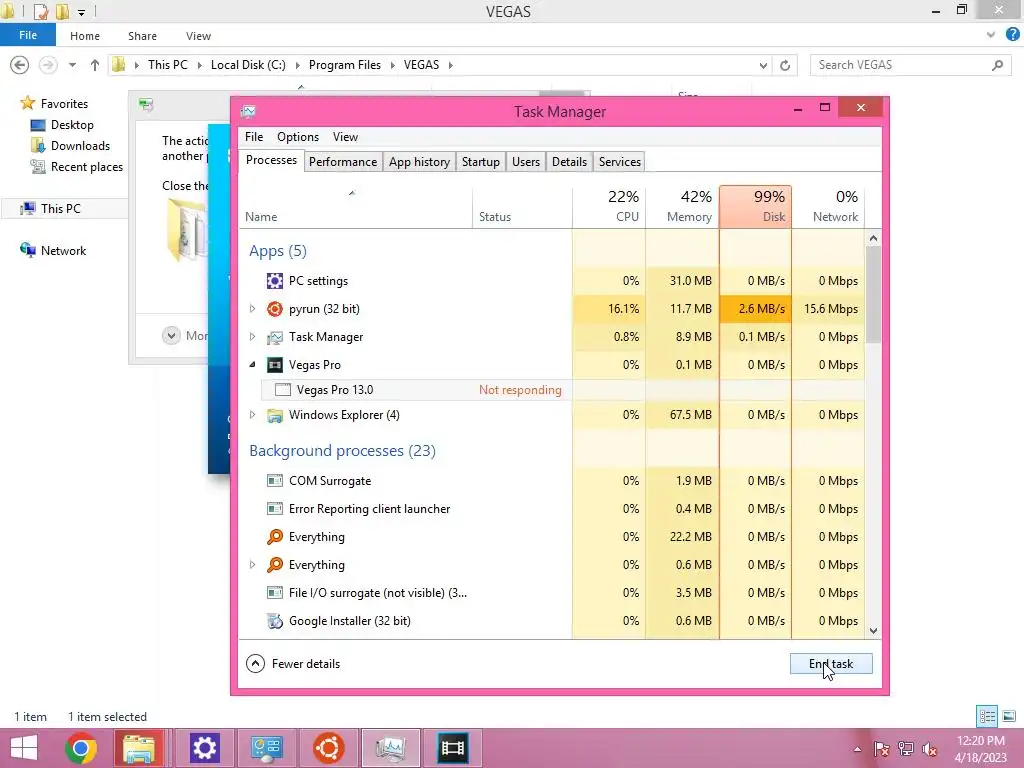Click the Task Manager vertical scrollbar thumb
Viewport: 1024px width, 768px height.
pos(873,294)
